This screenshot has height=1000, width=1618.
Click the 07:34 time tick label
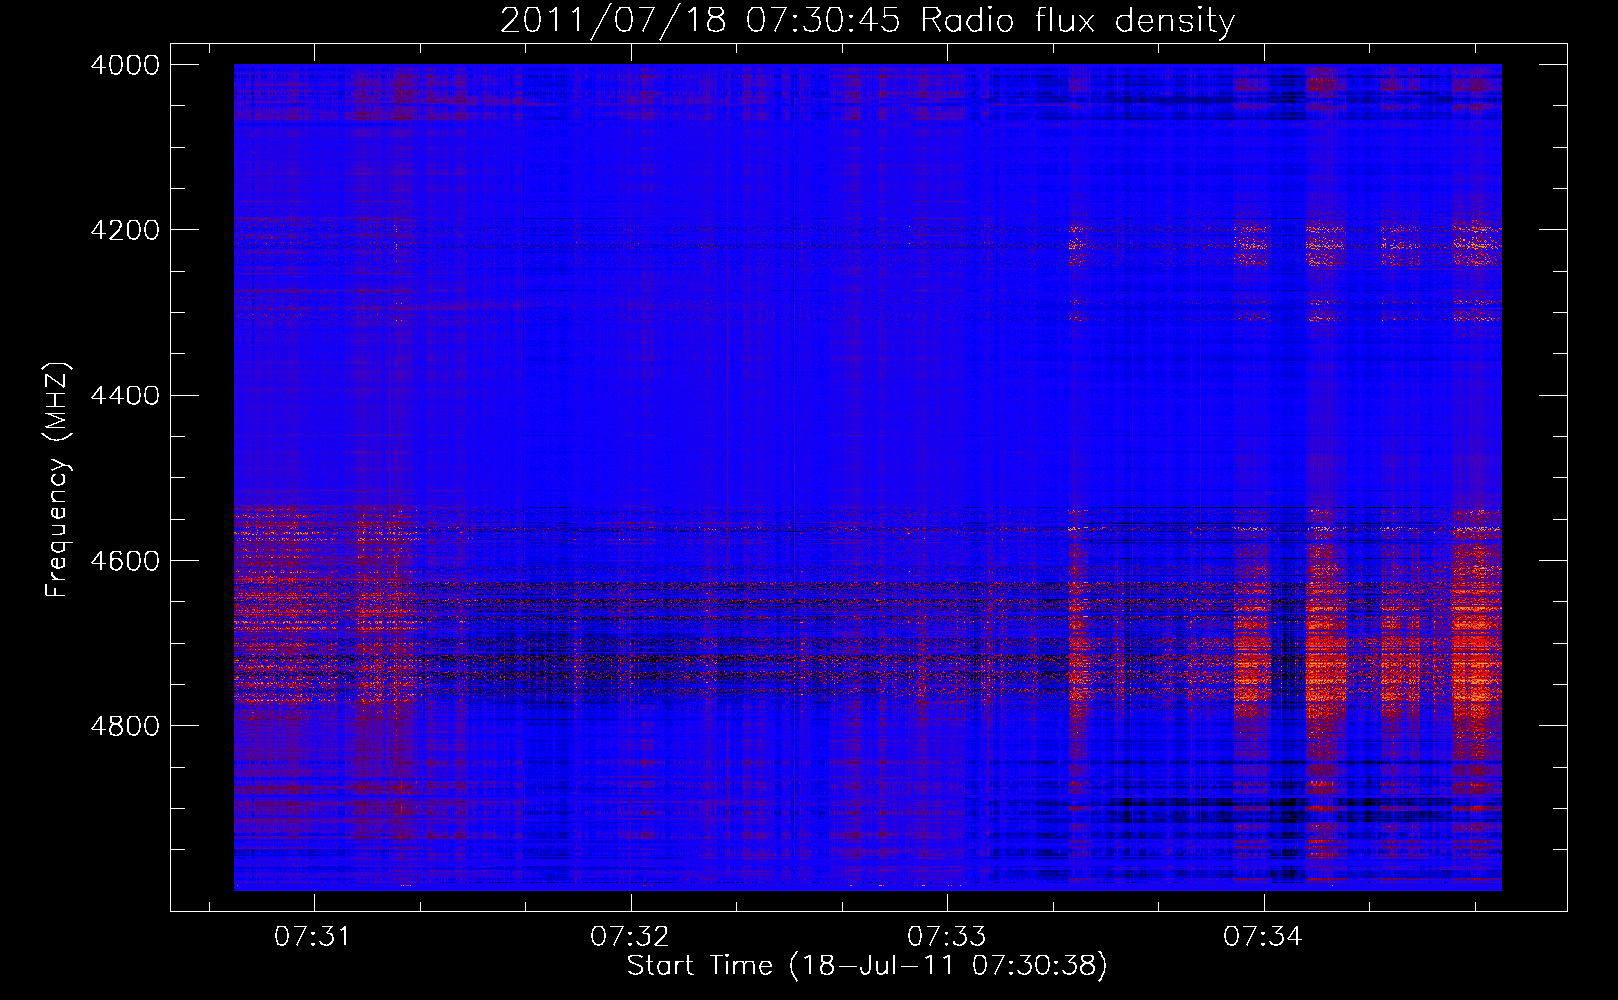[x=1264, y=937]
